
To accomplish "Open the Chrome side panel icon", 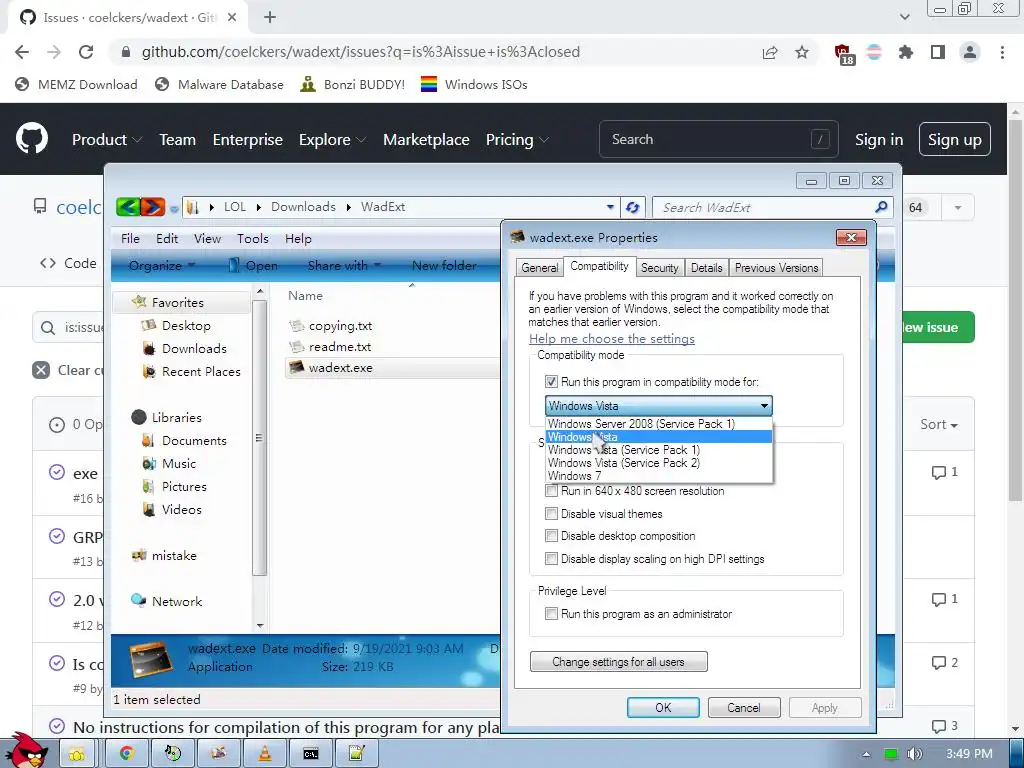I will coord(938,52).
